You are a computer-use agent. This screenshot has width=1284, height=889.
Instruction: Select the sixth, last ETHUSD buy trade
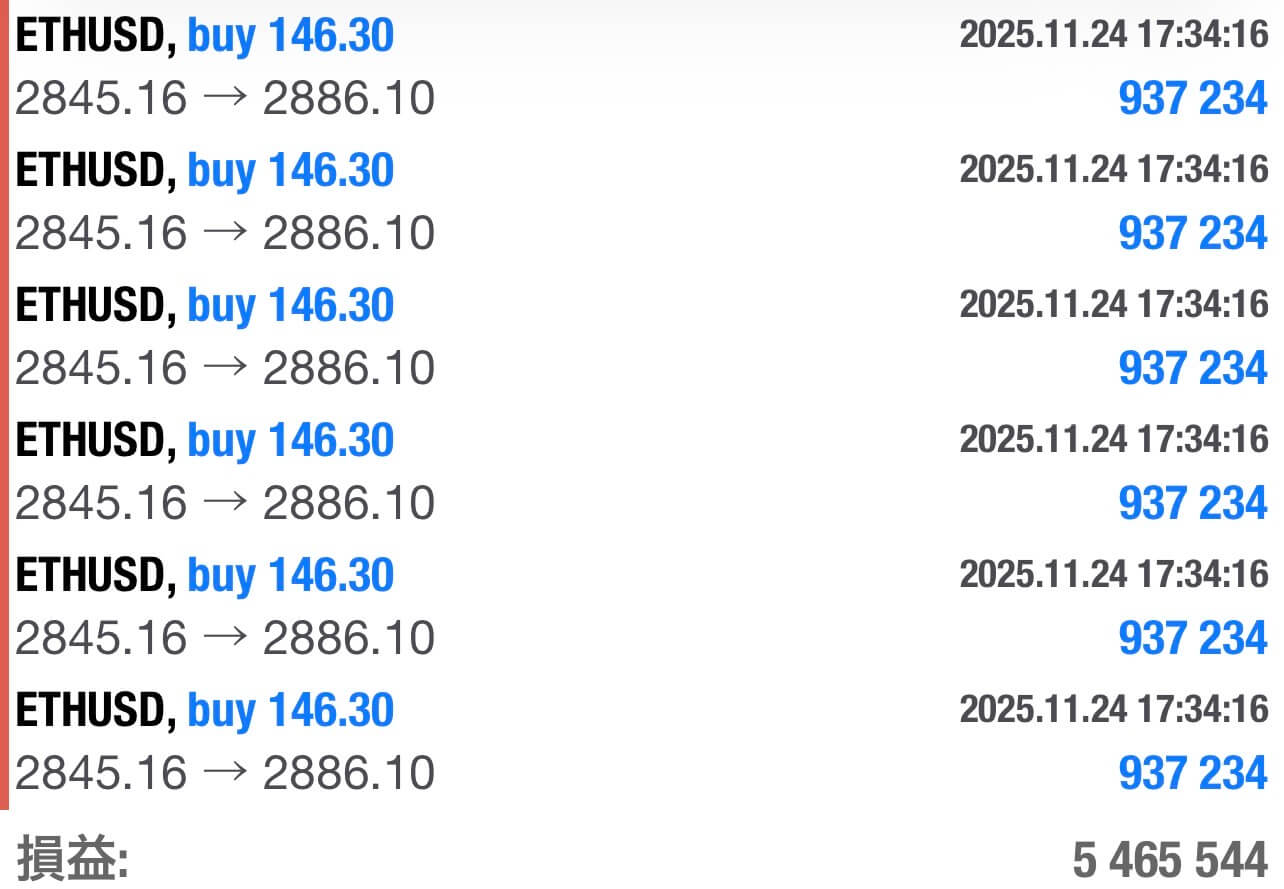(205, 710)
